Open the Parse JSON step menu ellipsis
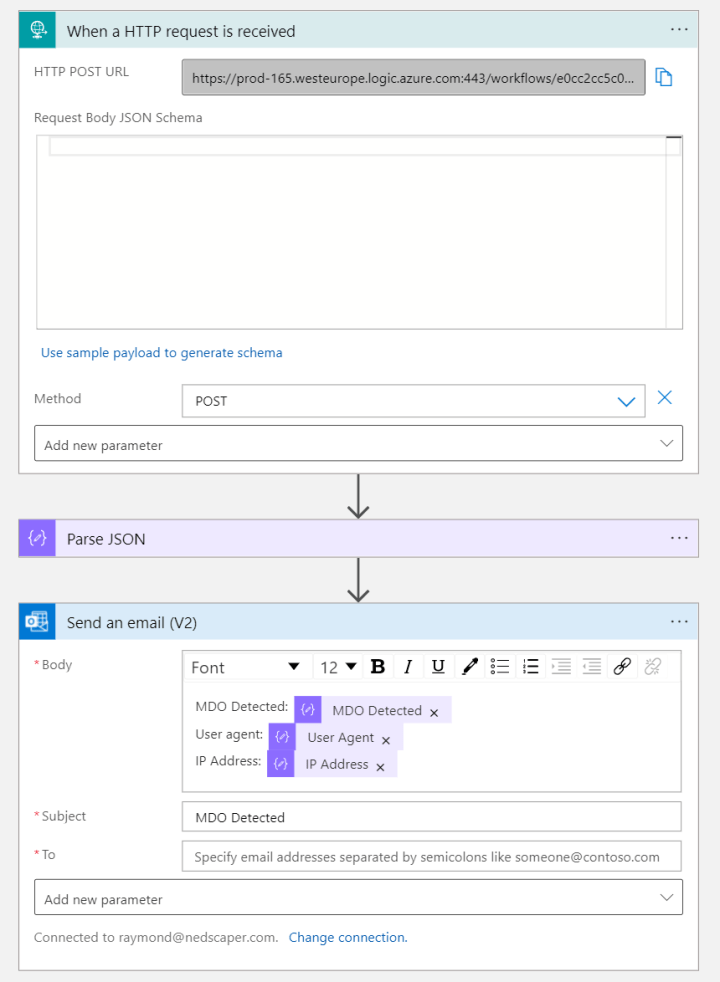The width and height of the screenshot is (720, 982). (679, 538)
